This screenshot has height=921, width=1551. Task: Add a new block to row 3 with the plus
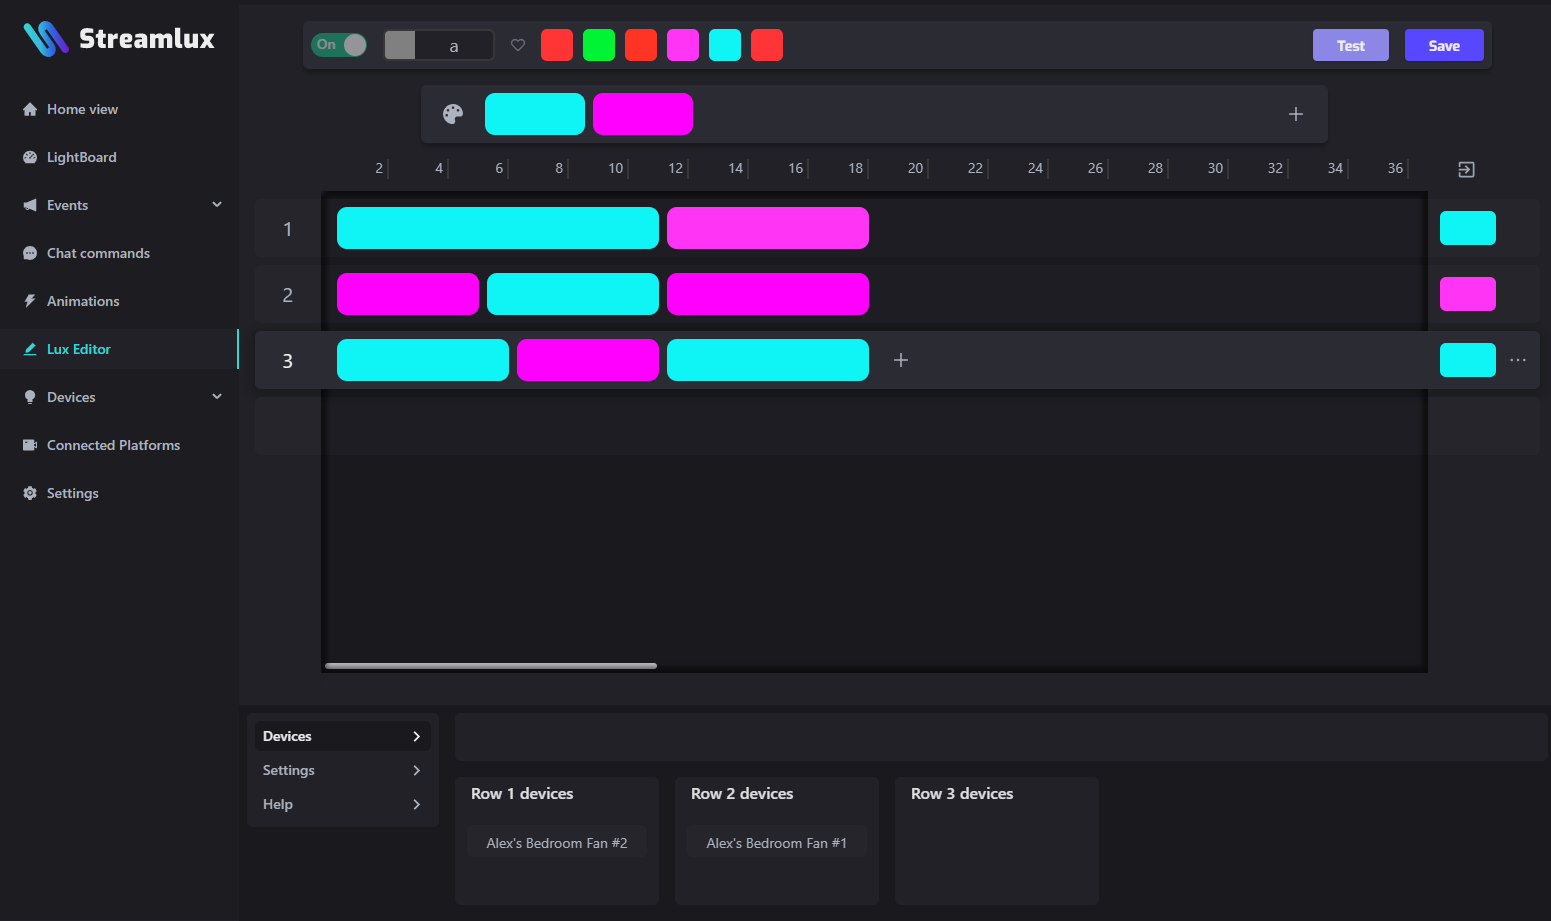point(901,360)
